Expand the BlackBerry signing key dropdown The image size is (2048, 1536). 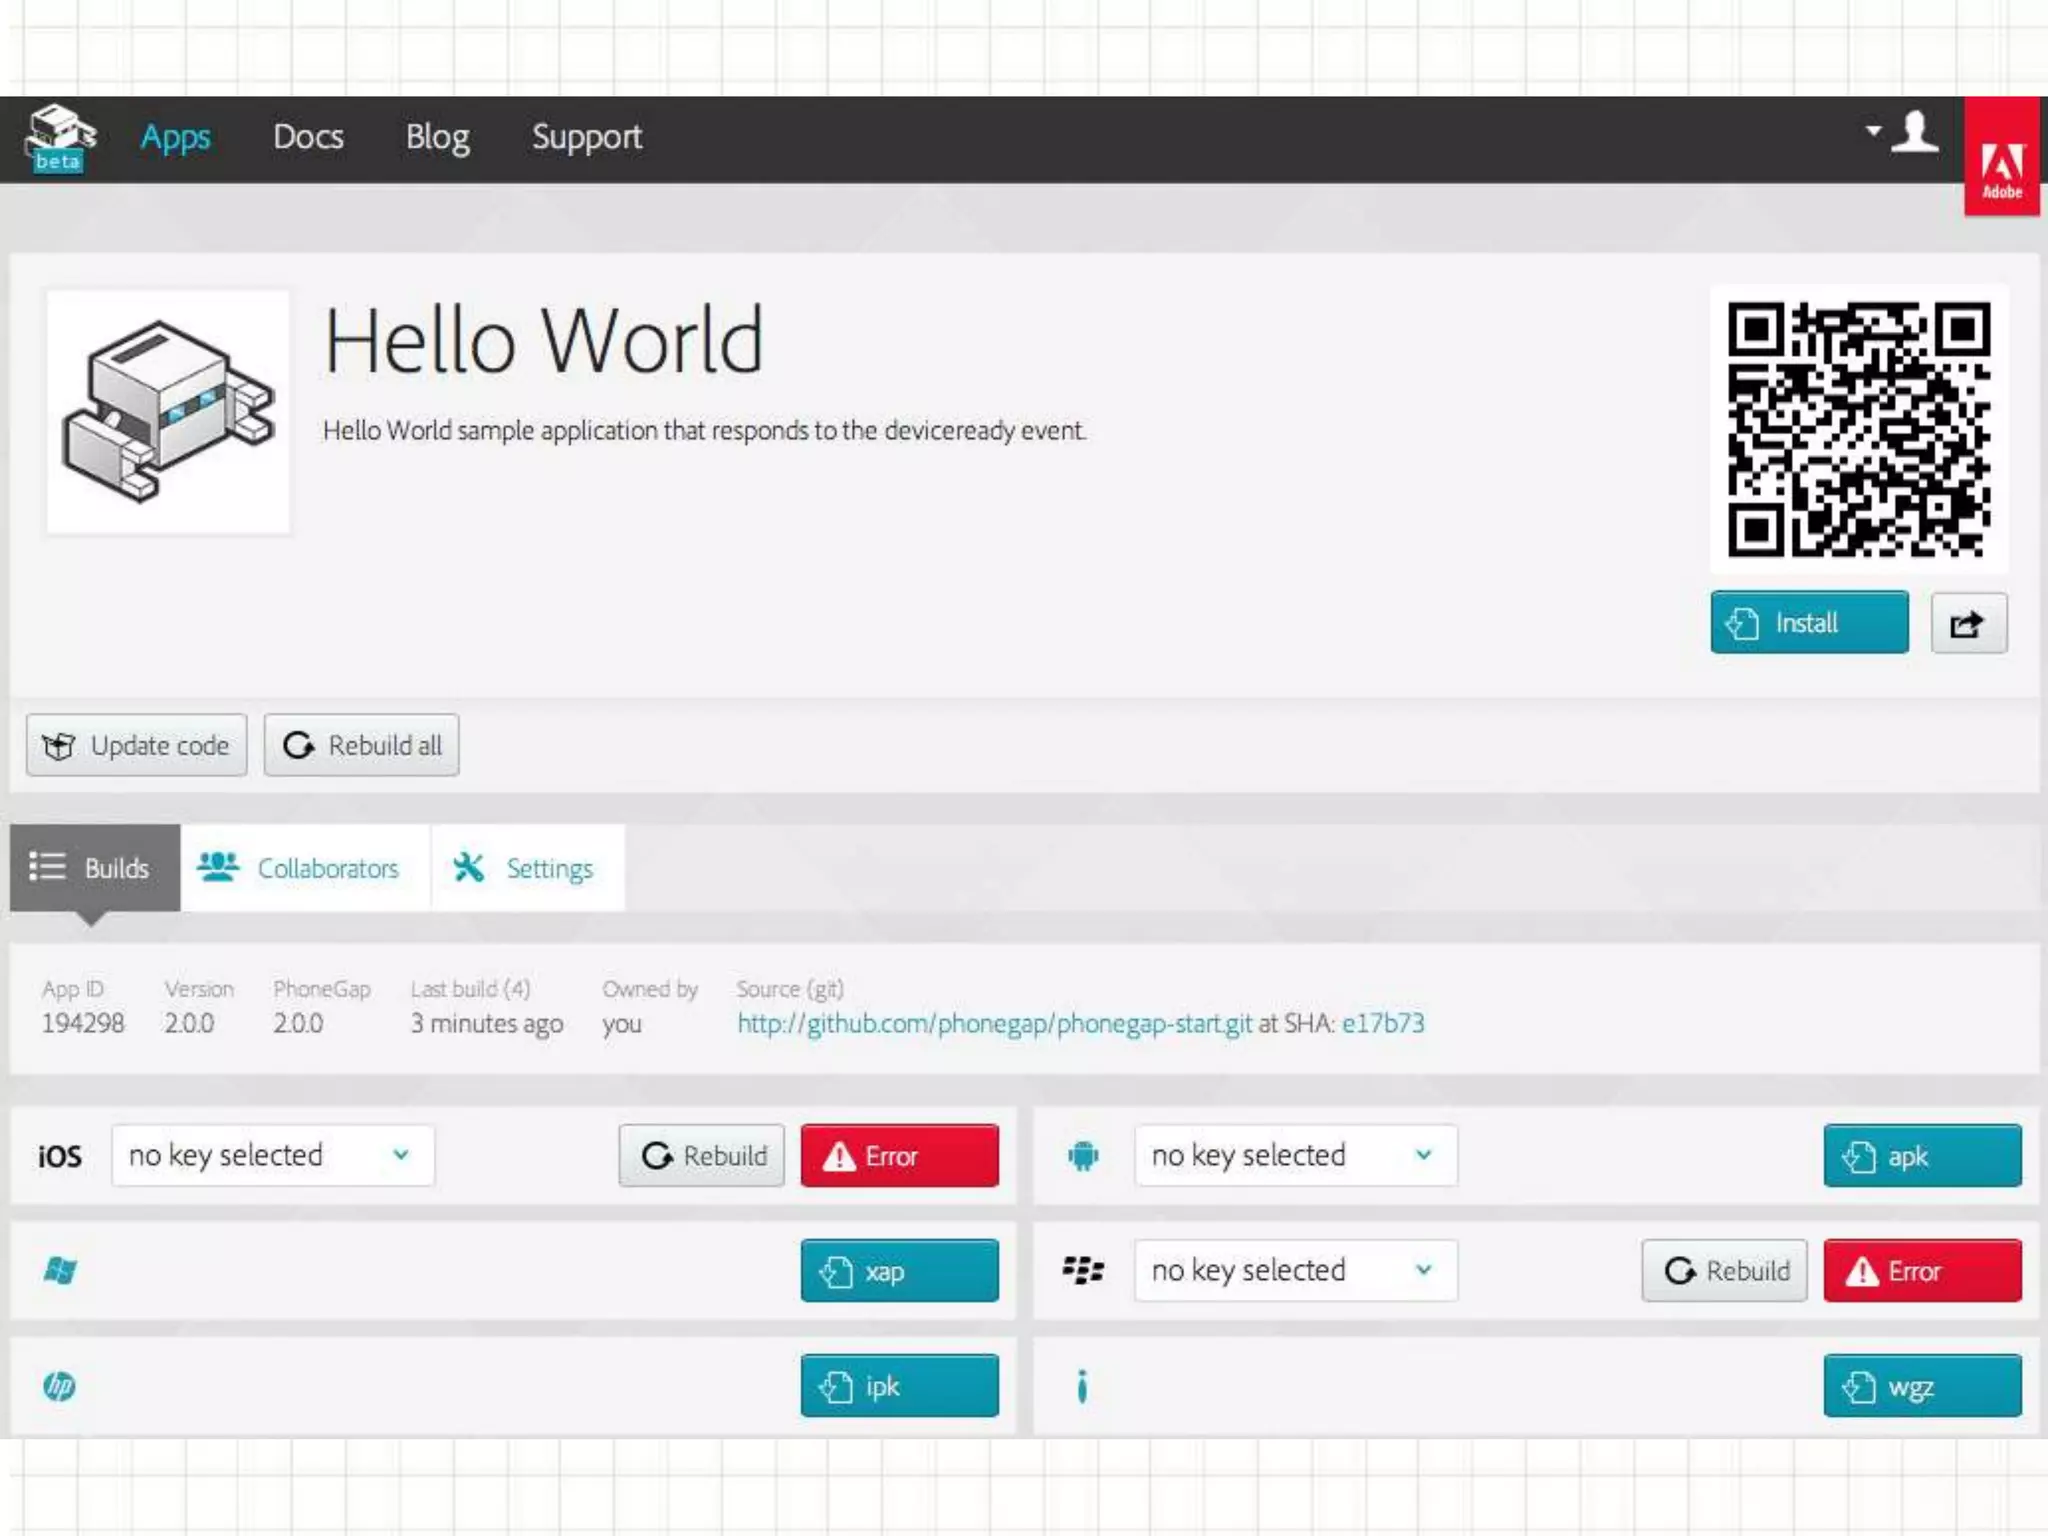tap(1295, 1271)
